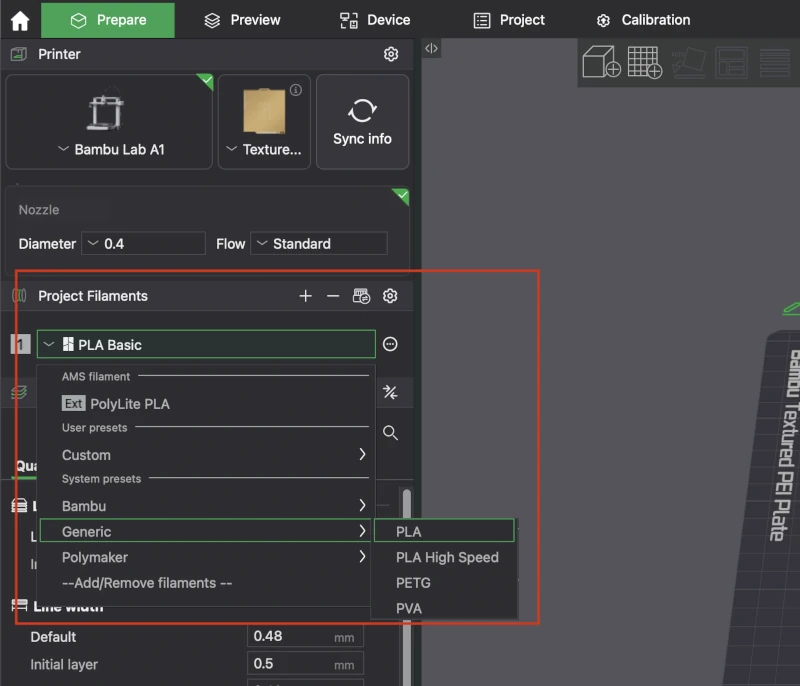Click the Printer panel icon
Viewport: 800px width, 686px height.
pyautogui.click(x=19, y=54)
